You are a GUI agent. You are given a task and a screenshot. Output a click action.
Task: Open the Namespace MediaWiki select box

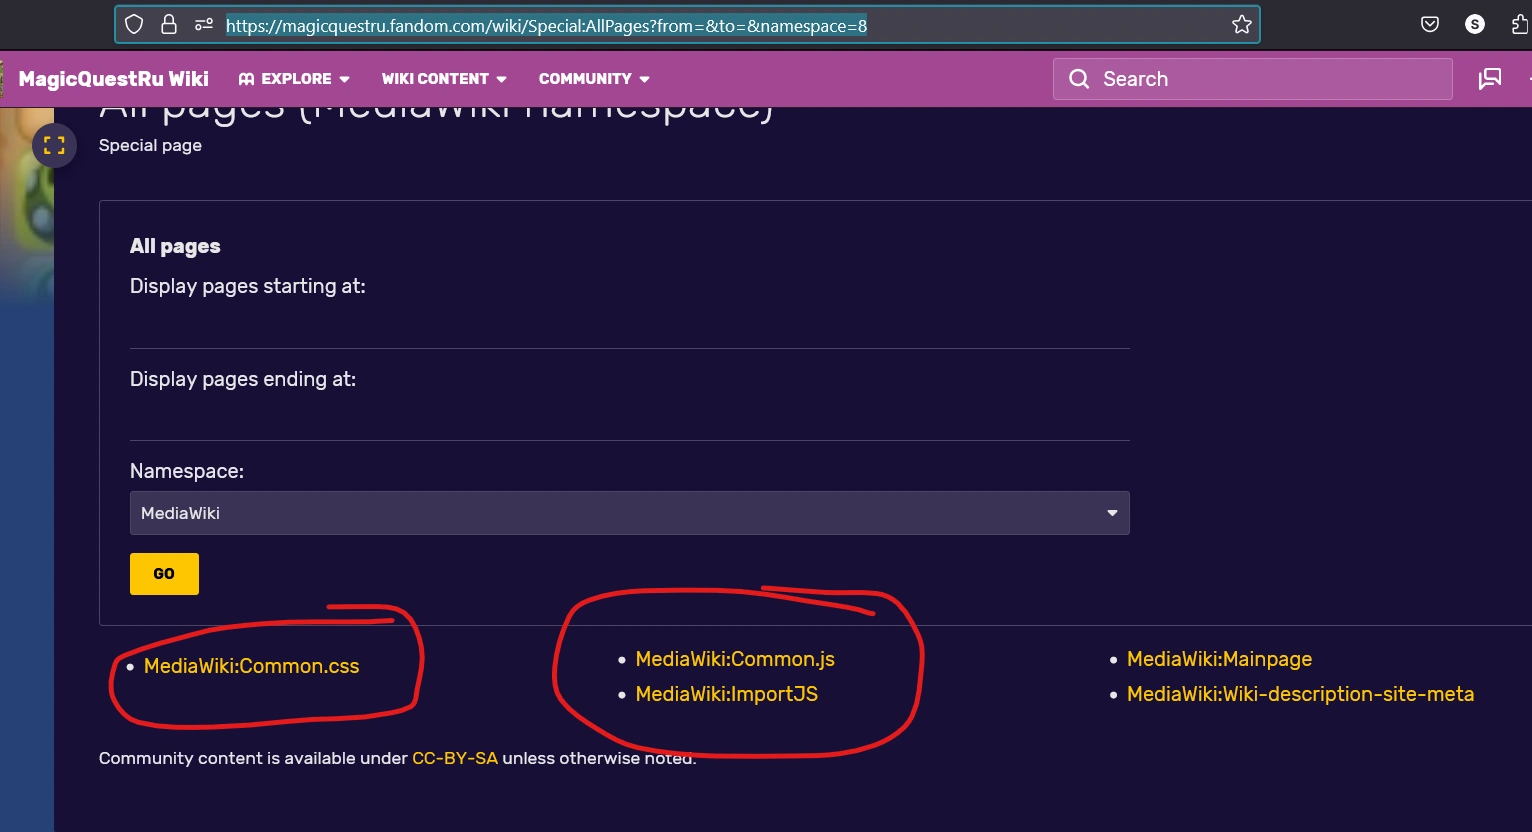point(629,513)
